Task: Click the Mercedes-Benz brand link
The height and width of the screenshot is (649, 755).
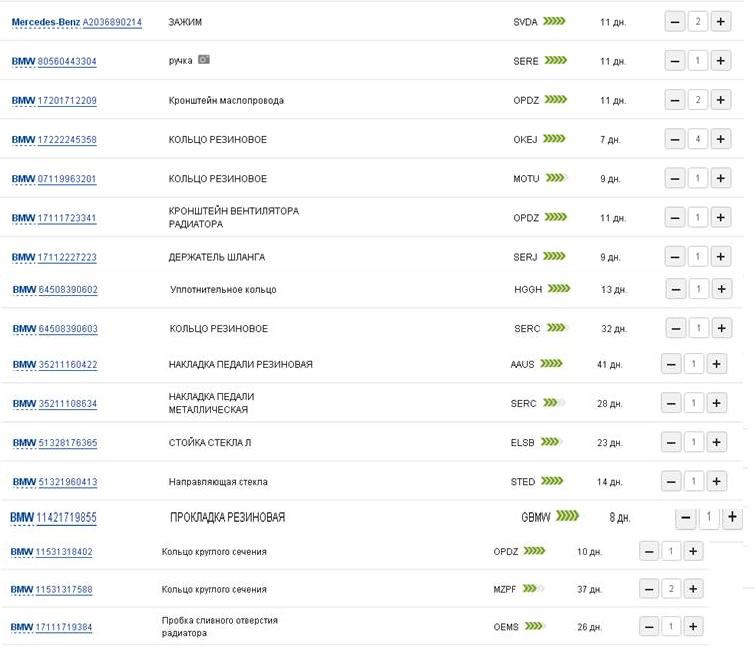Action: [x=45, y=22]
